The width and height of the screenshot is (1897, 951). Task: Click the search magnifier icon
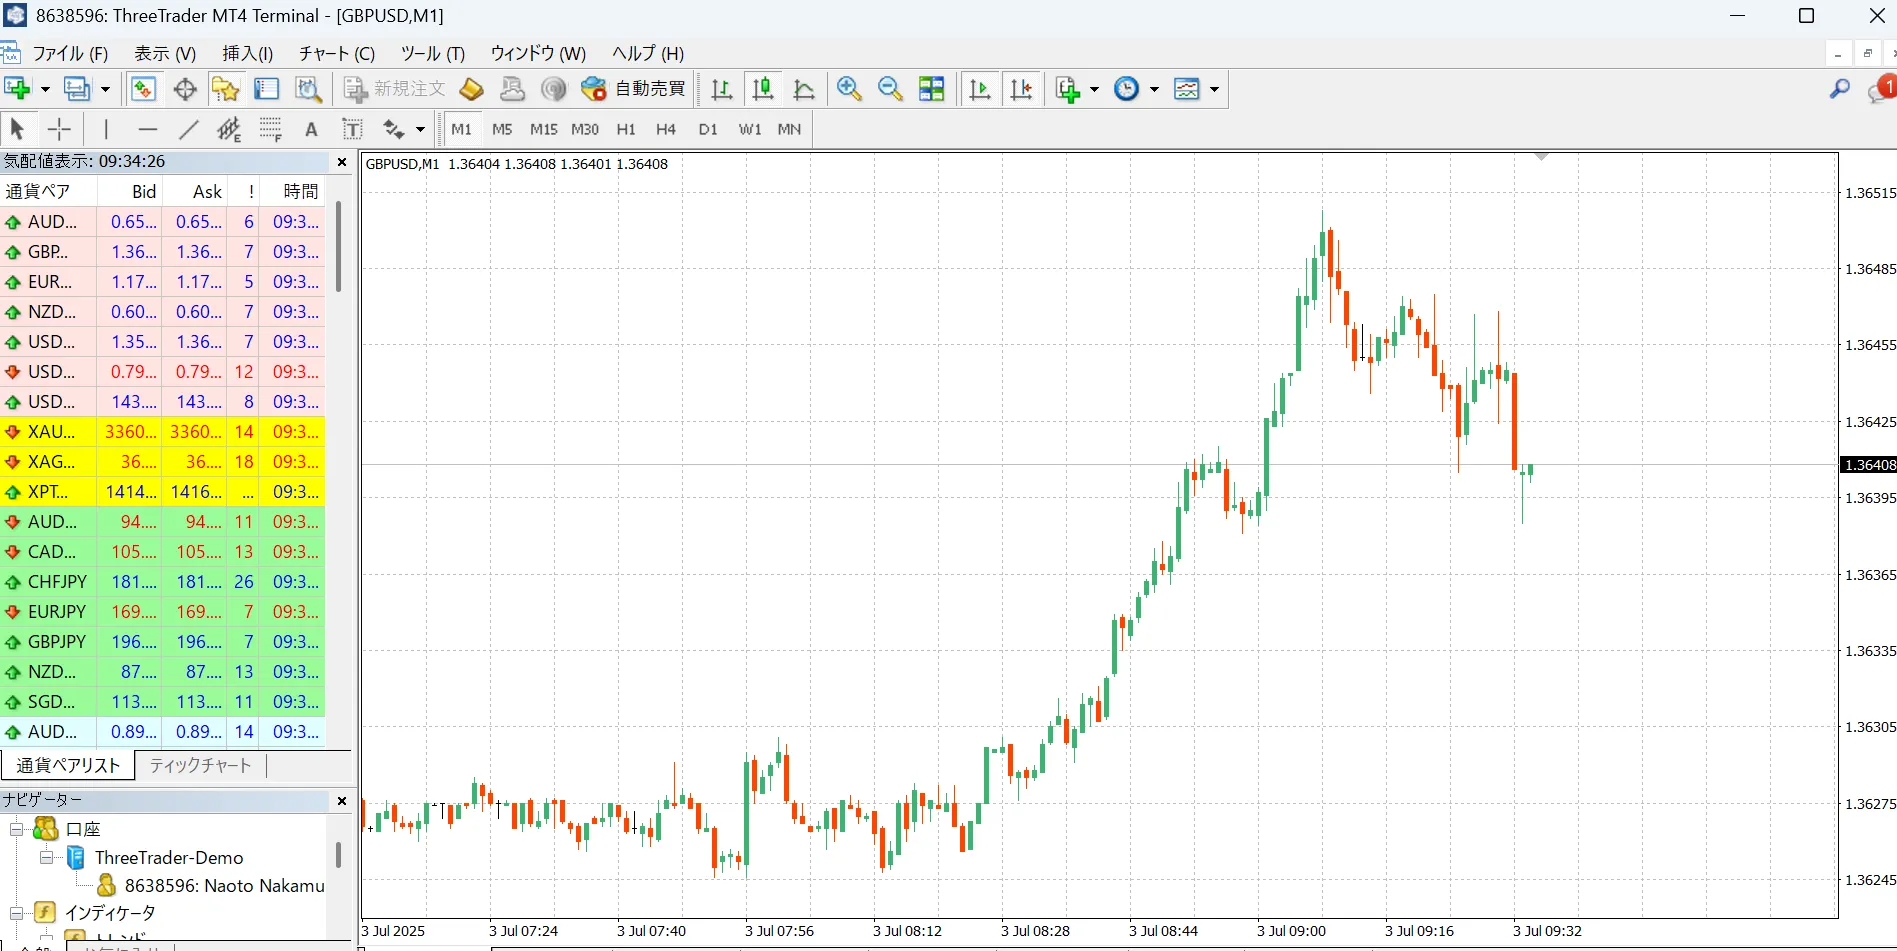coord(1839,89)
